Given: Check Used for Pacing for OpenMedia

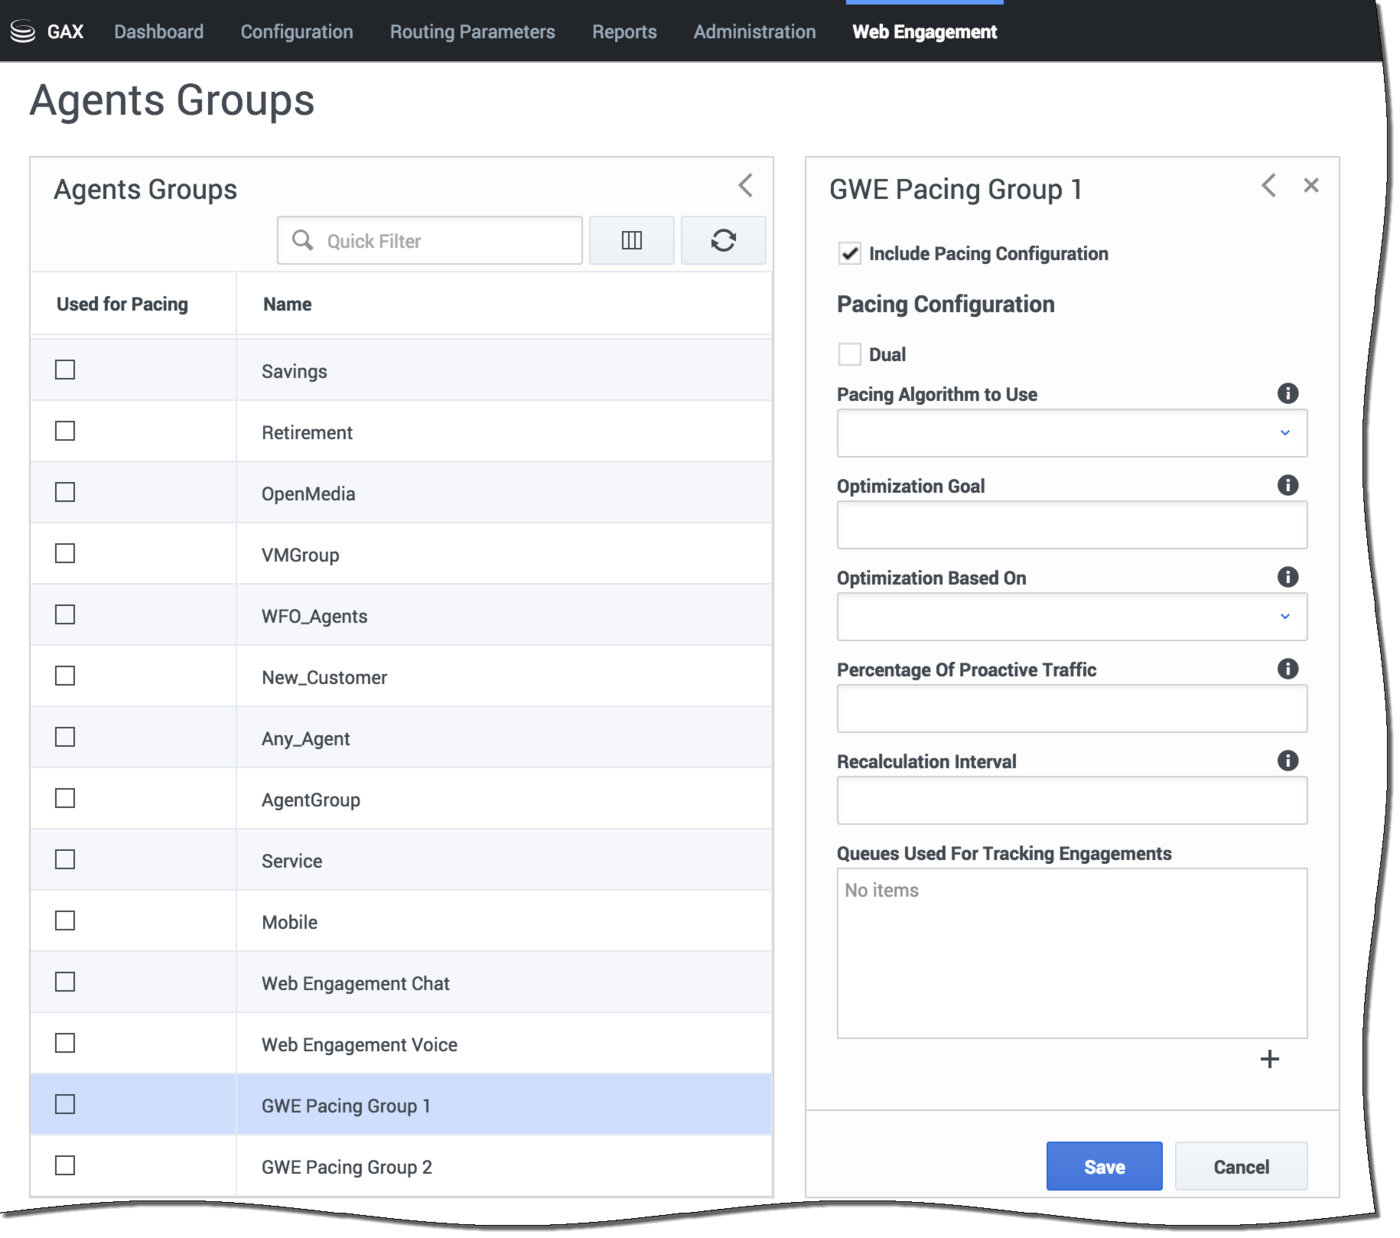Looking at the screenshot, I should click(x=65, y=492).
